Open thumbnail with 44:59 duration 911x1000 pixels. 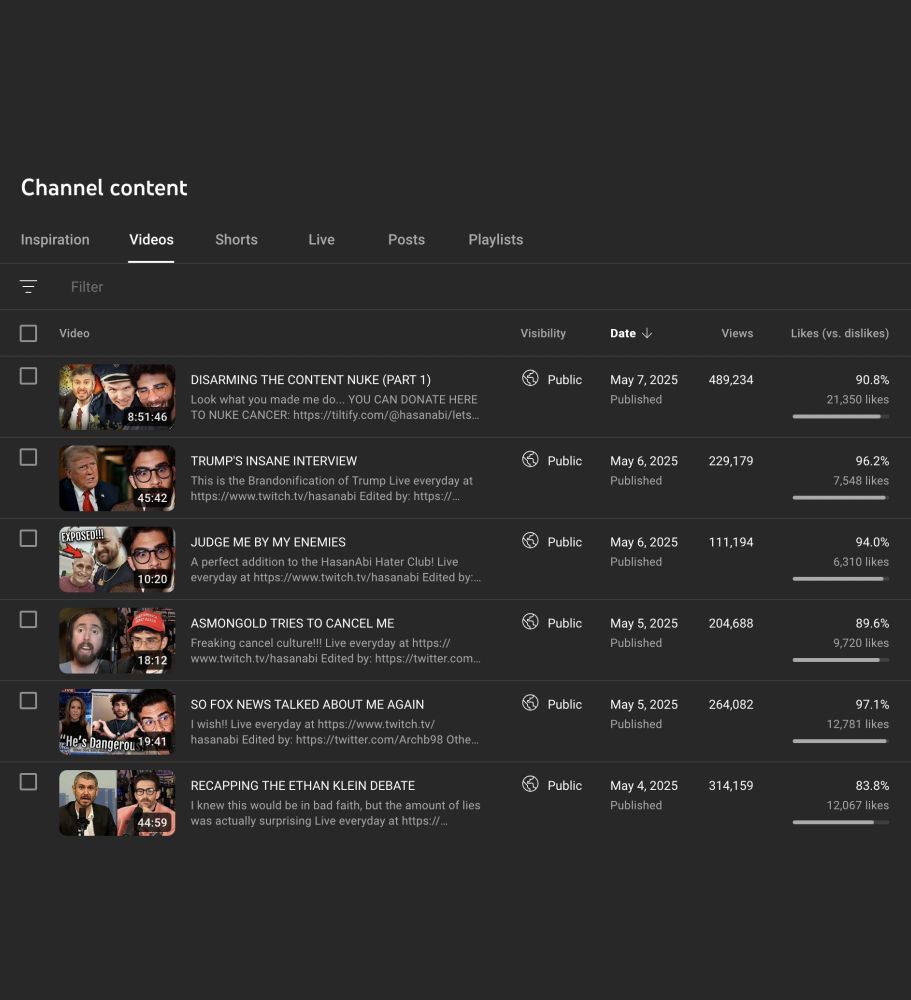117,802
